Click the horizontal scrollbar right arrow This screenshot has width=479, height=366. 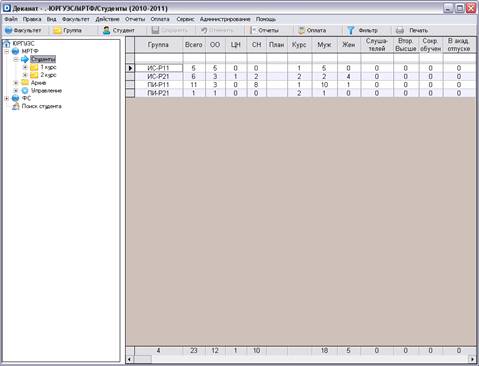pyautogui.click(x=472, y=359)
